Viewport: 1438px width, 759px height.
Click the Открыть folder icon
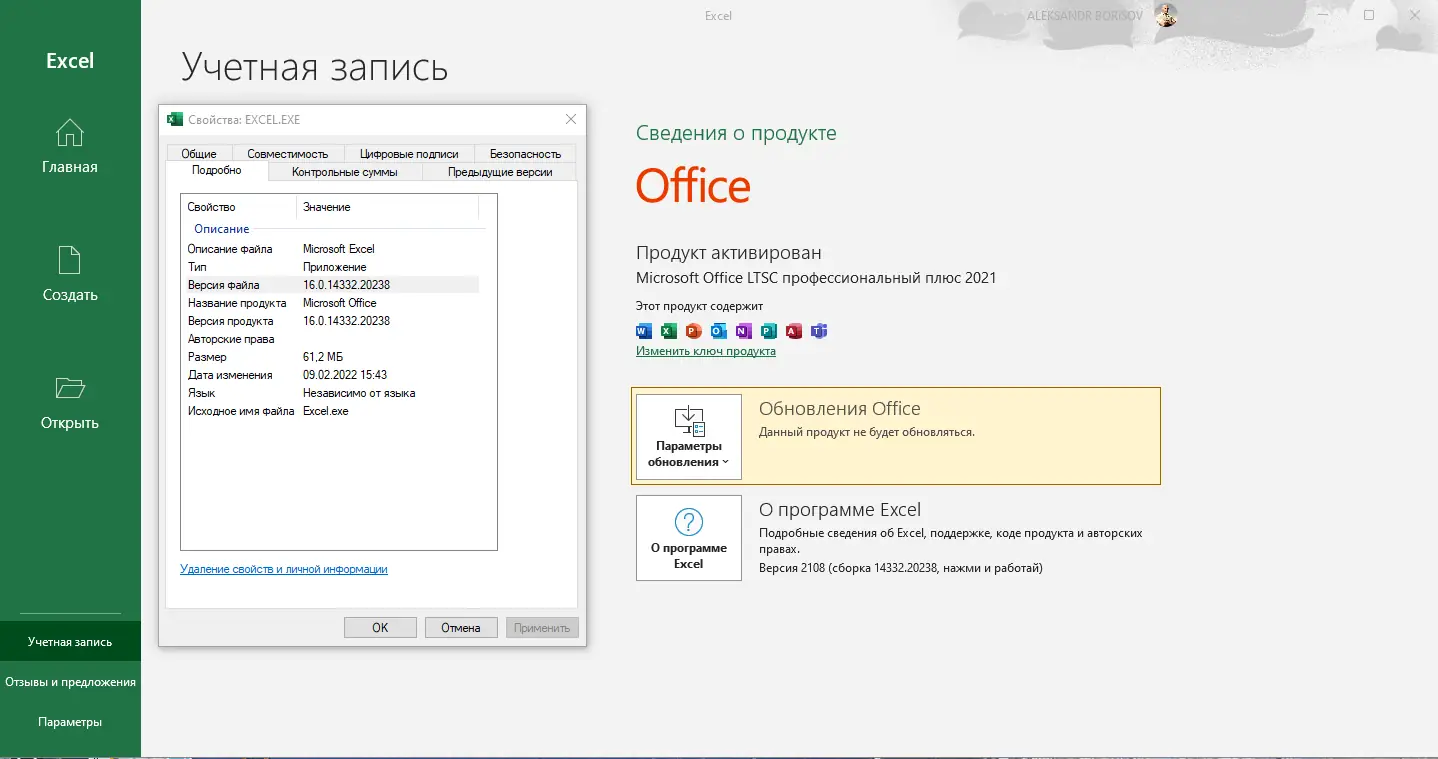(70, 388)
